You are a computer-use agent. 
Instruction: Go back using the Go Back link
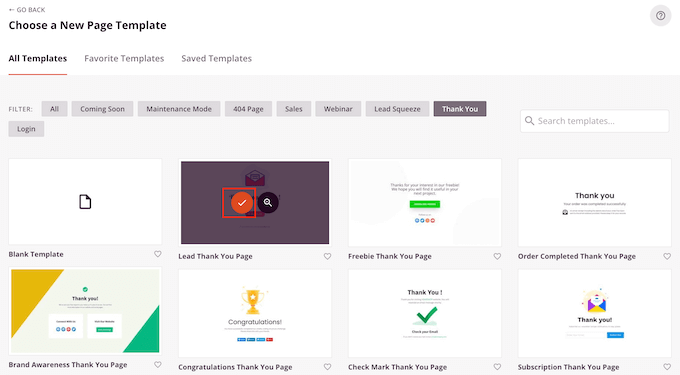coord(27,10)
